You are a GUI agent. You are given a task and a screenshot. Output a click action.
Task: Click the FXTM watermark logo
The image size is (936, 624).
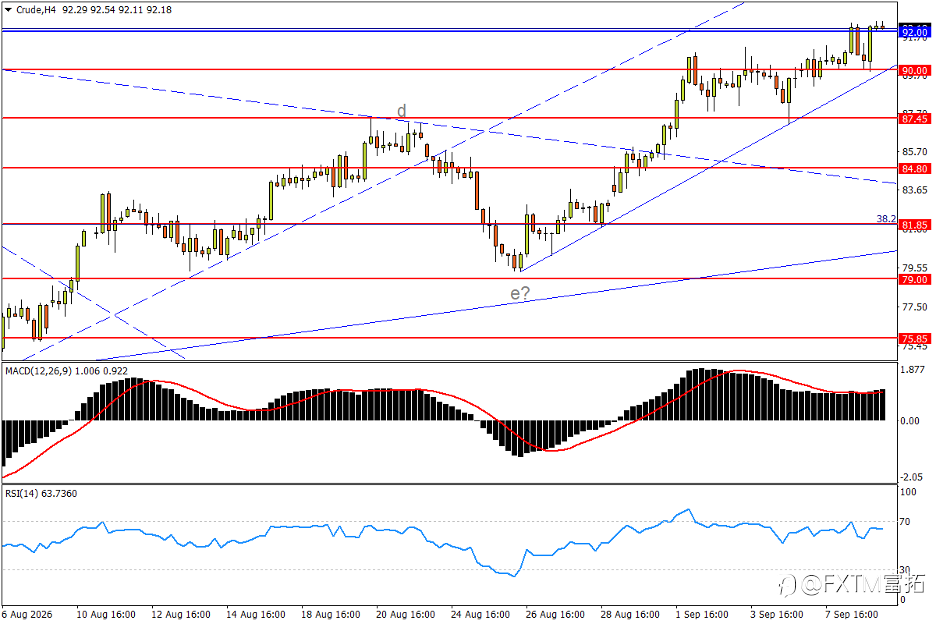(852, 584)
